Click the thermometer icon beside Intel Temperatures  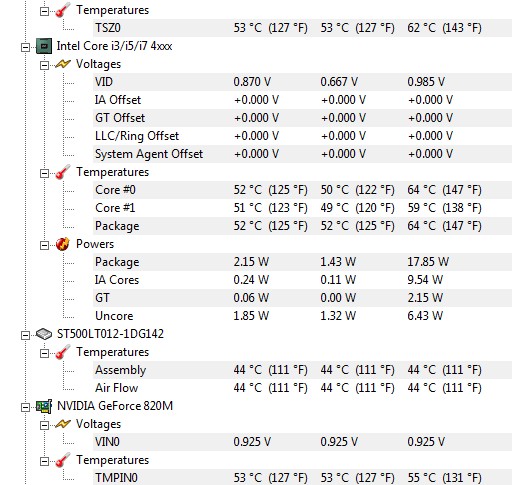63,172
